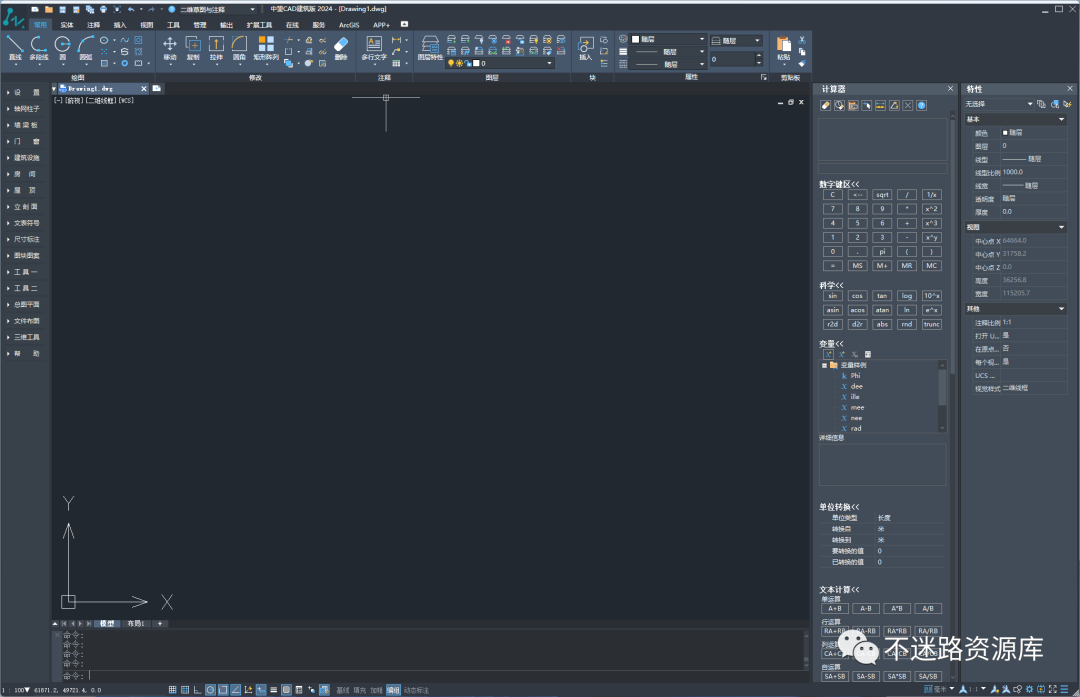This screenshot has height=697, width=1080.
Task: Open the ArcGIS ribbon tab
Action: click(349, 25)
